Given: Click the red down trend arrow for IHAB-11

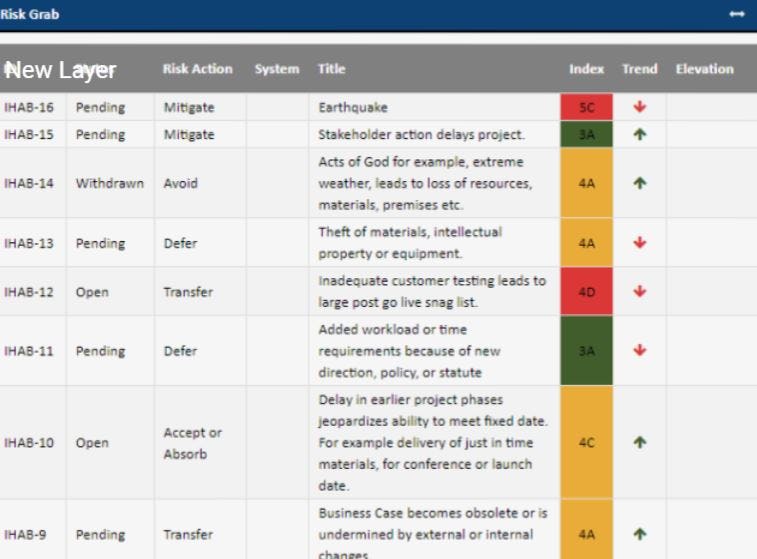Looking at the screenshot, I should tap(640, 350).
